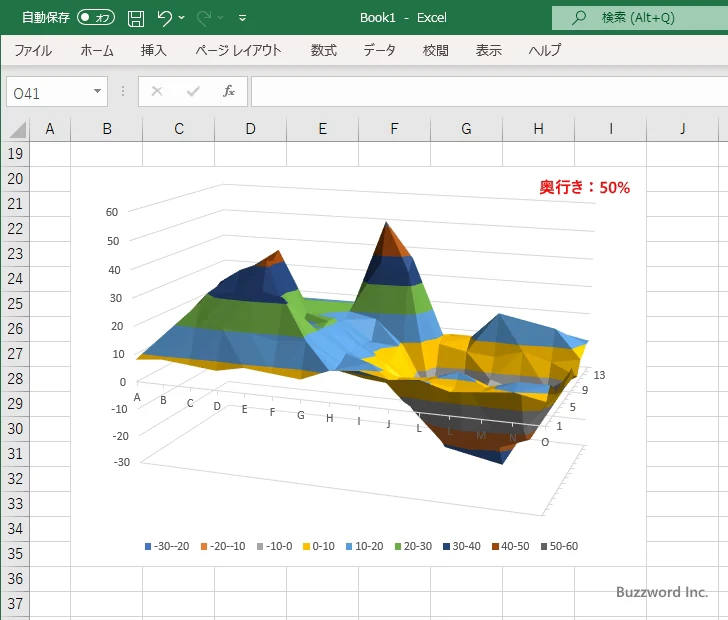Click the -20--10 legend swatch

point(204,547)
